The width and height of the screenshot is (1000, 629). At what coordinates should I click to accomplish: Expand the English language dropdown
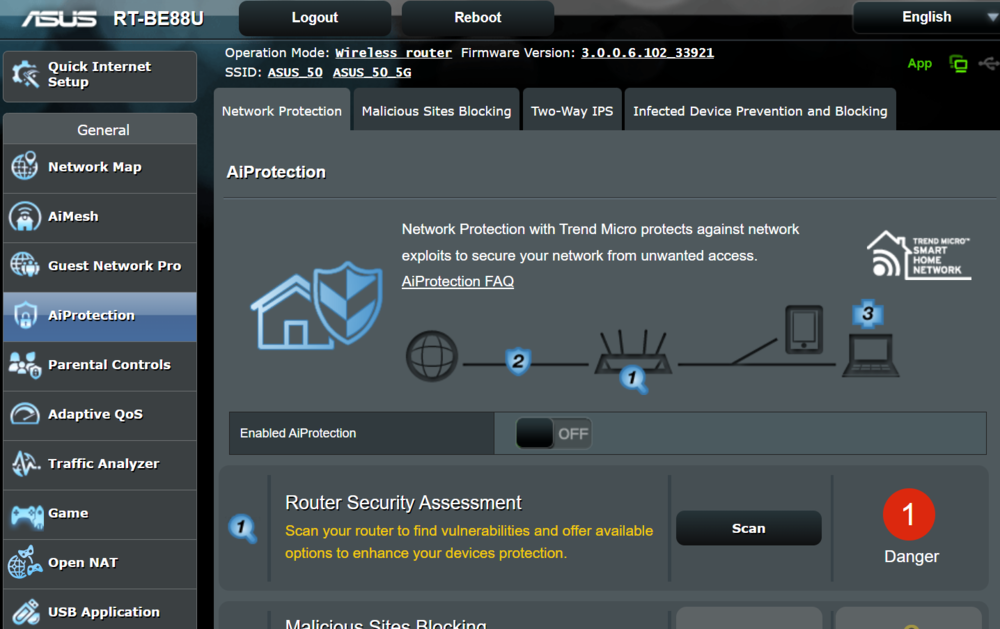(926, 17)
